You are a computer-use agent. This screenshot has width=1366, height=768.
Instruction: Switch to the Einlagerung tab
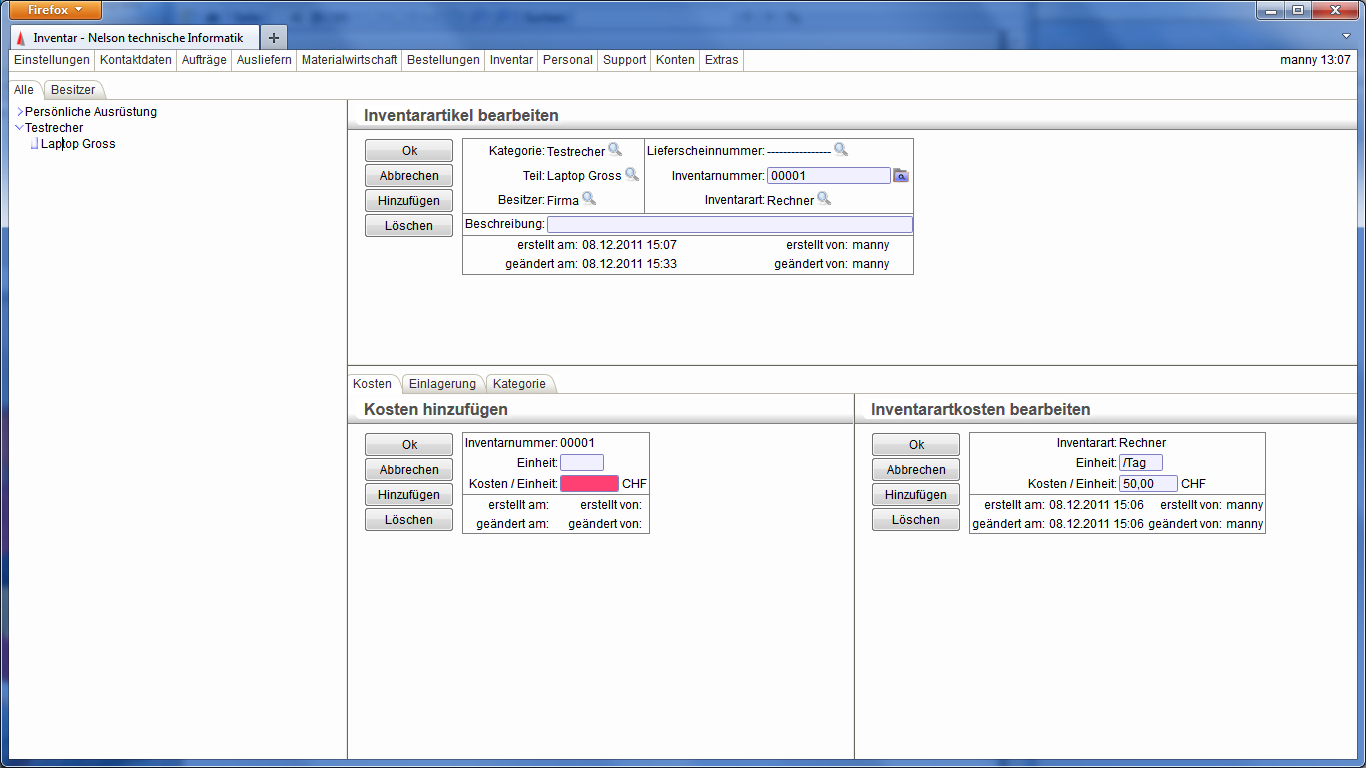[x=442, y=384]
